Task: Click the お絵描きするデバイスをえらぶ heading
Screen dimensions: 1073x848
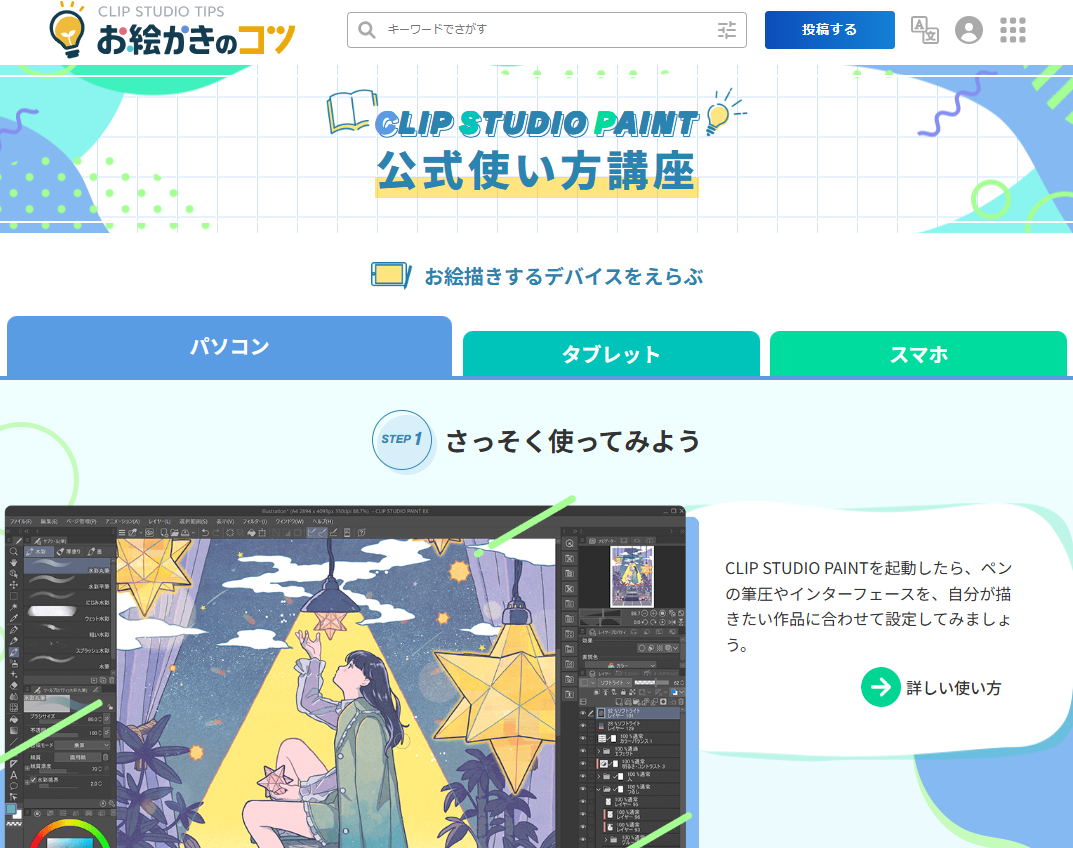Action: coord(564,277)
